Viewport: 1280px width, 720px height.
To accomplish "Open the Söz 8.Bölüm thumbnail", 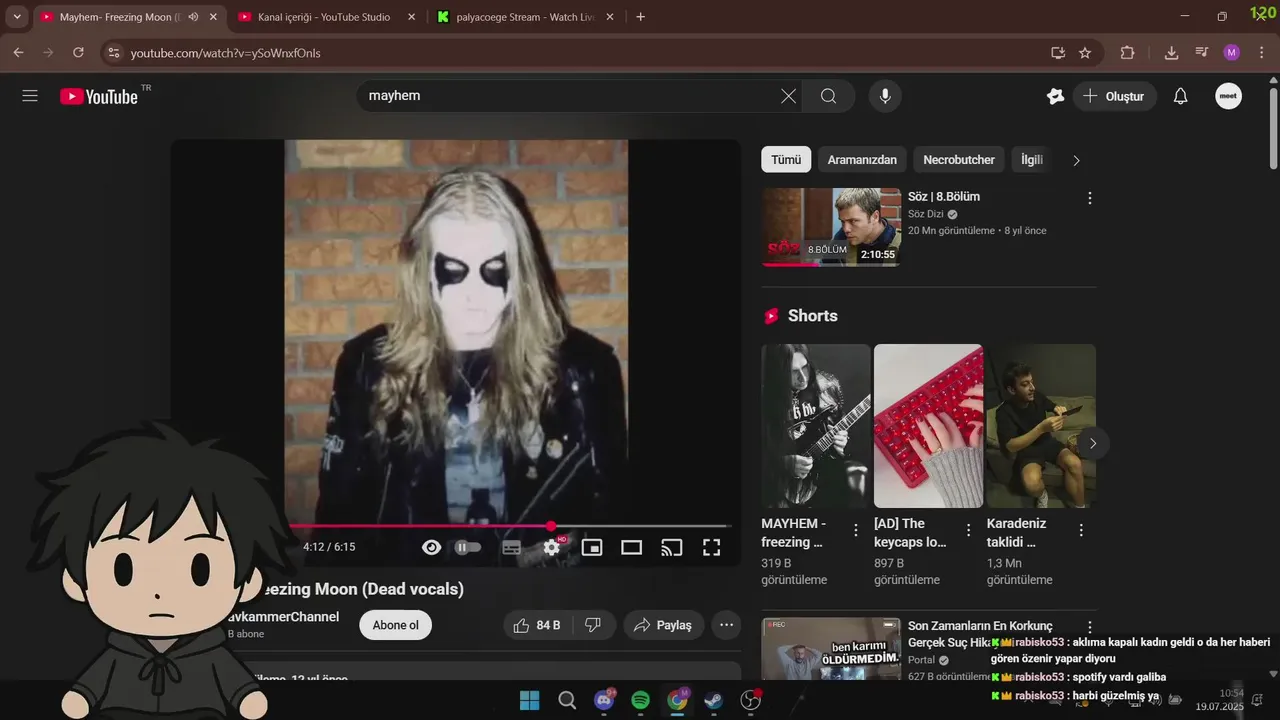I will [831, 227].
